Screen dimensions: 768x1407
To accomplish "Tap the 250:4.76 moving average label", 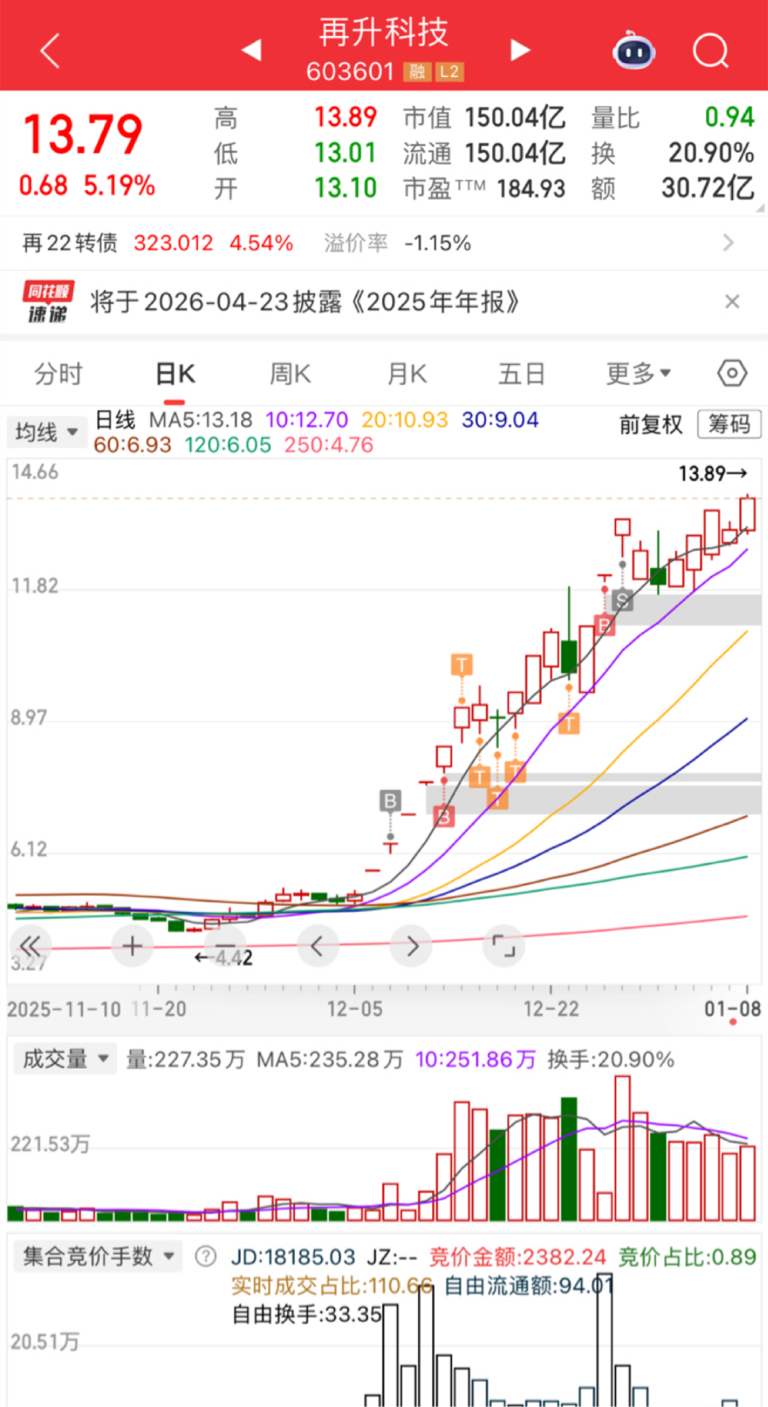I will coord(329,444).
